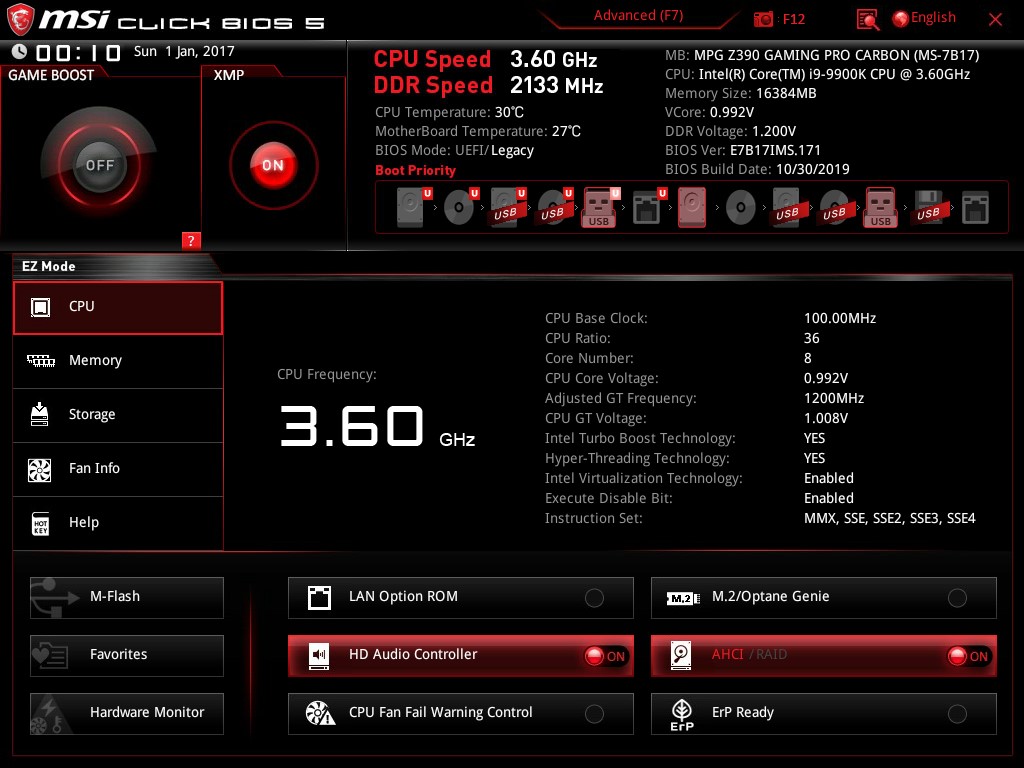Click the ErP leaf icon
The image size is (1024, 768).
(682, 714)
